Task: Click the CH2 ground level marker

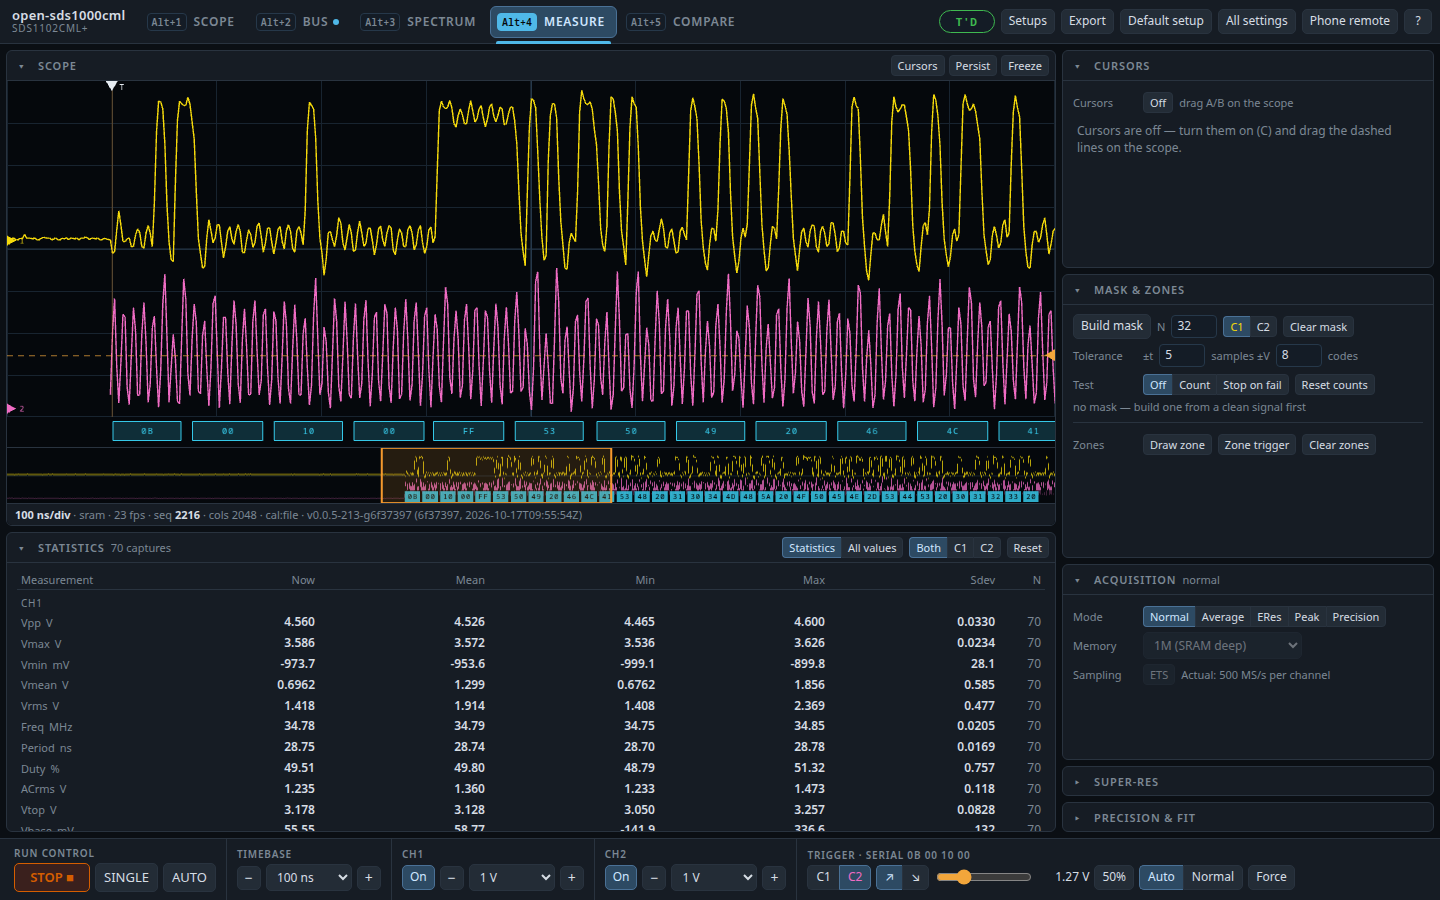Action: (12, 408)
